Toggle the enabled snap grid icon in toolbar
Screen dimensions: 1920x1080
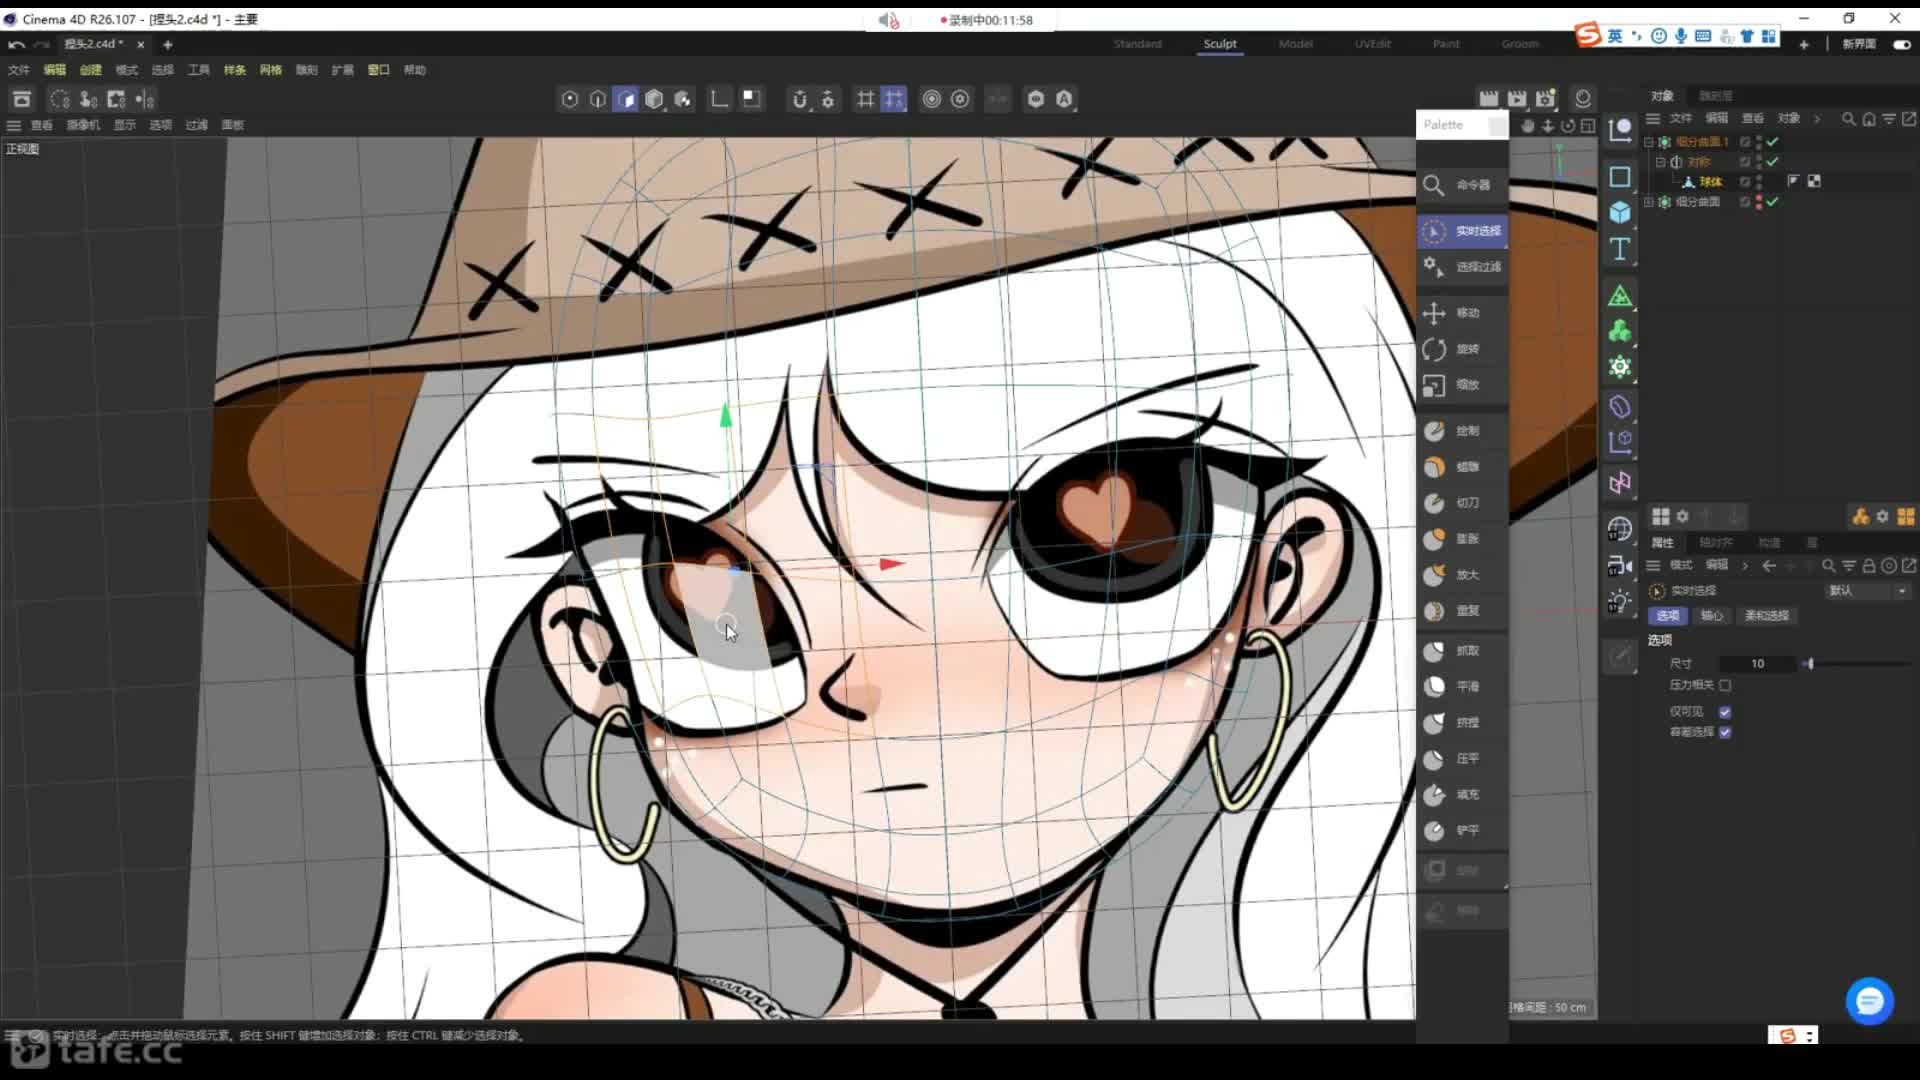click(894, 99)
